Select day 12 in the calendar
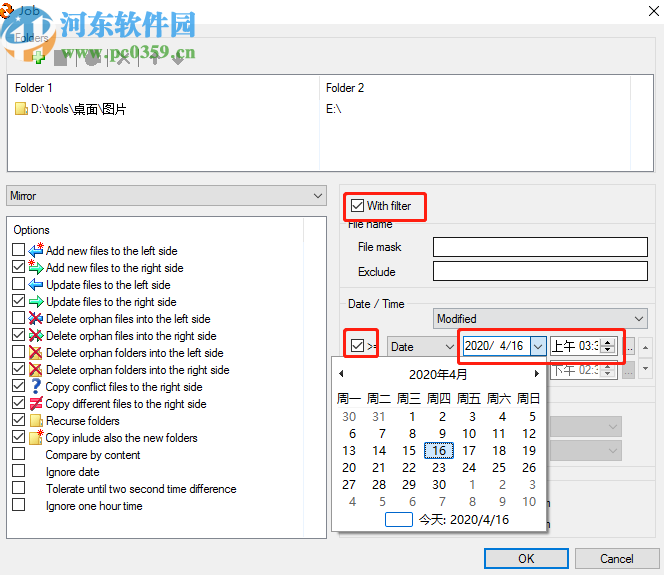 point(529,434)
